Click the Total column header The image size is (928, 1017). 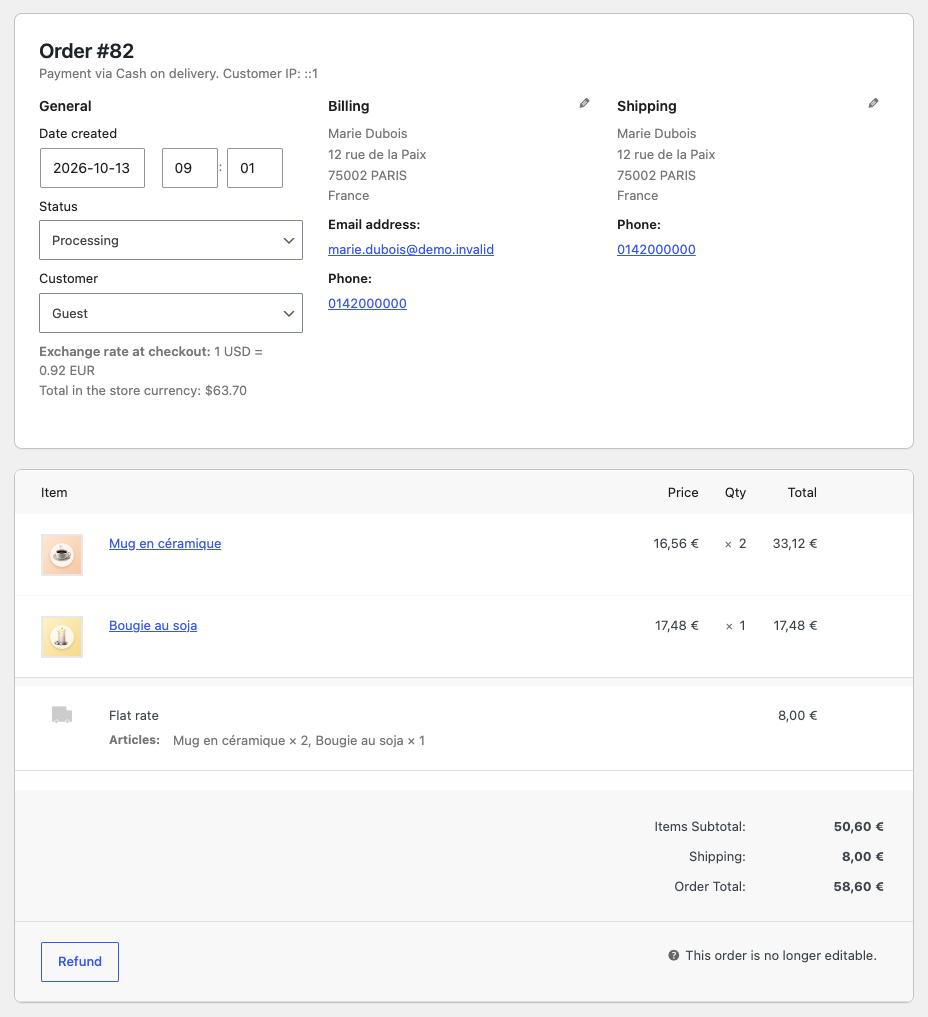(x=802, y=492)
